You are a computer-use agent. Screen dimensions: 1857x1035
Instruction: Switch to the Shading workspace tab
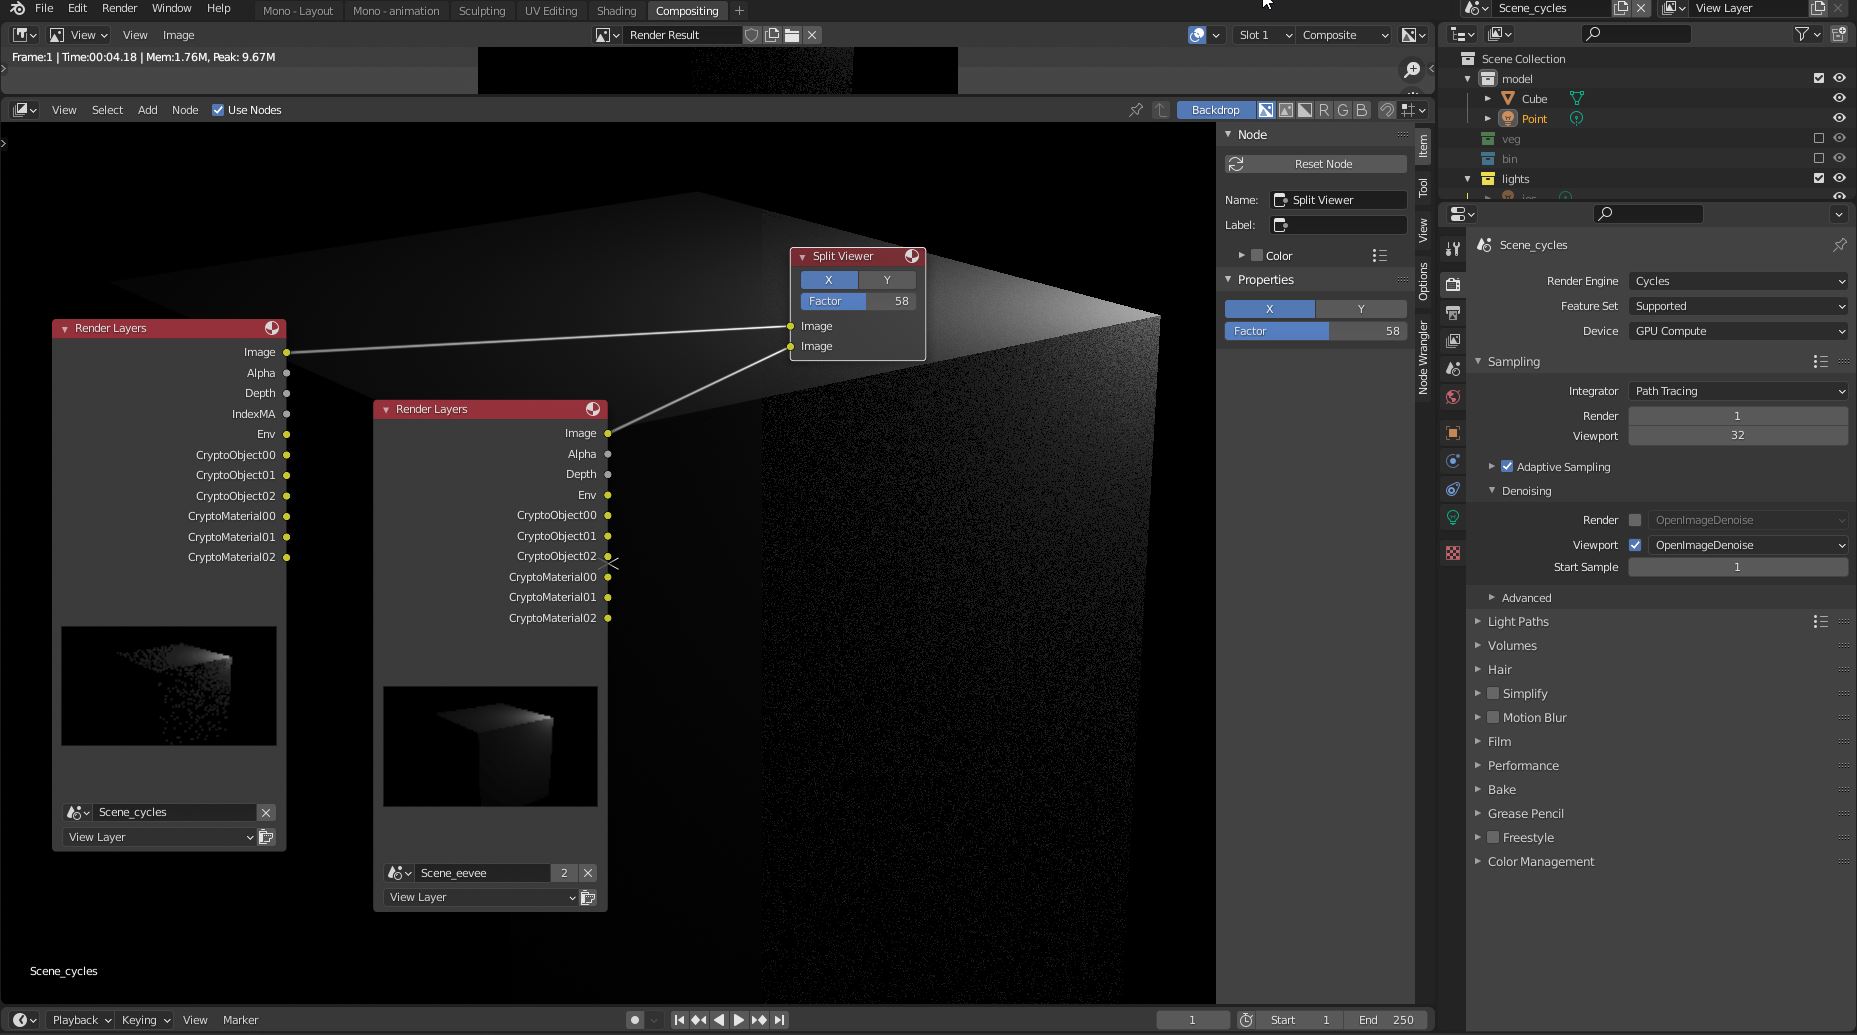[616, 10]
